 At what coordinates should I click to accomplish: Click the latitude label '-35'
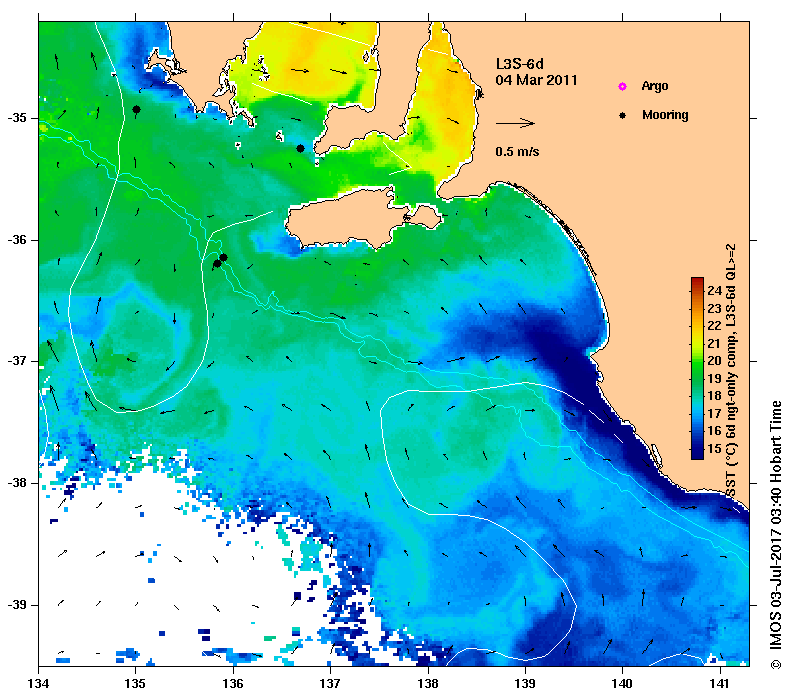17,118
